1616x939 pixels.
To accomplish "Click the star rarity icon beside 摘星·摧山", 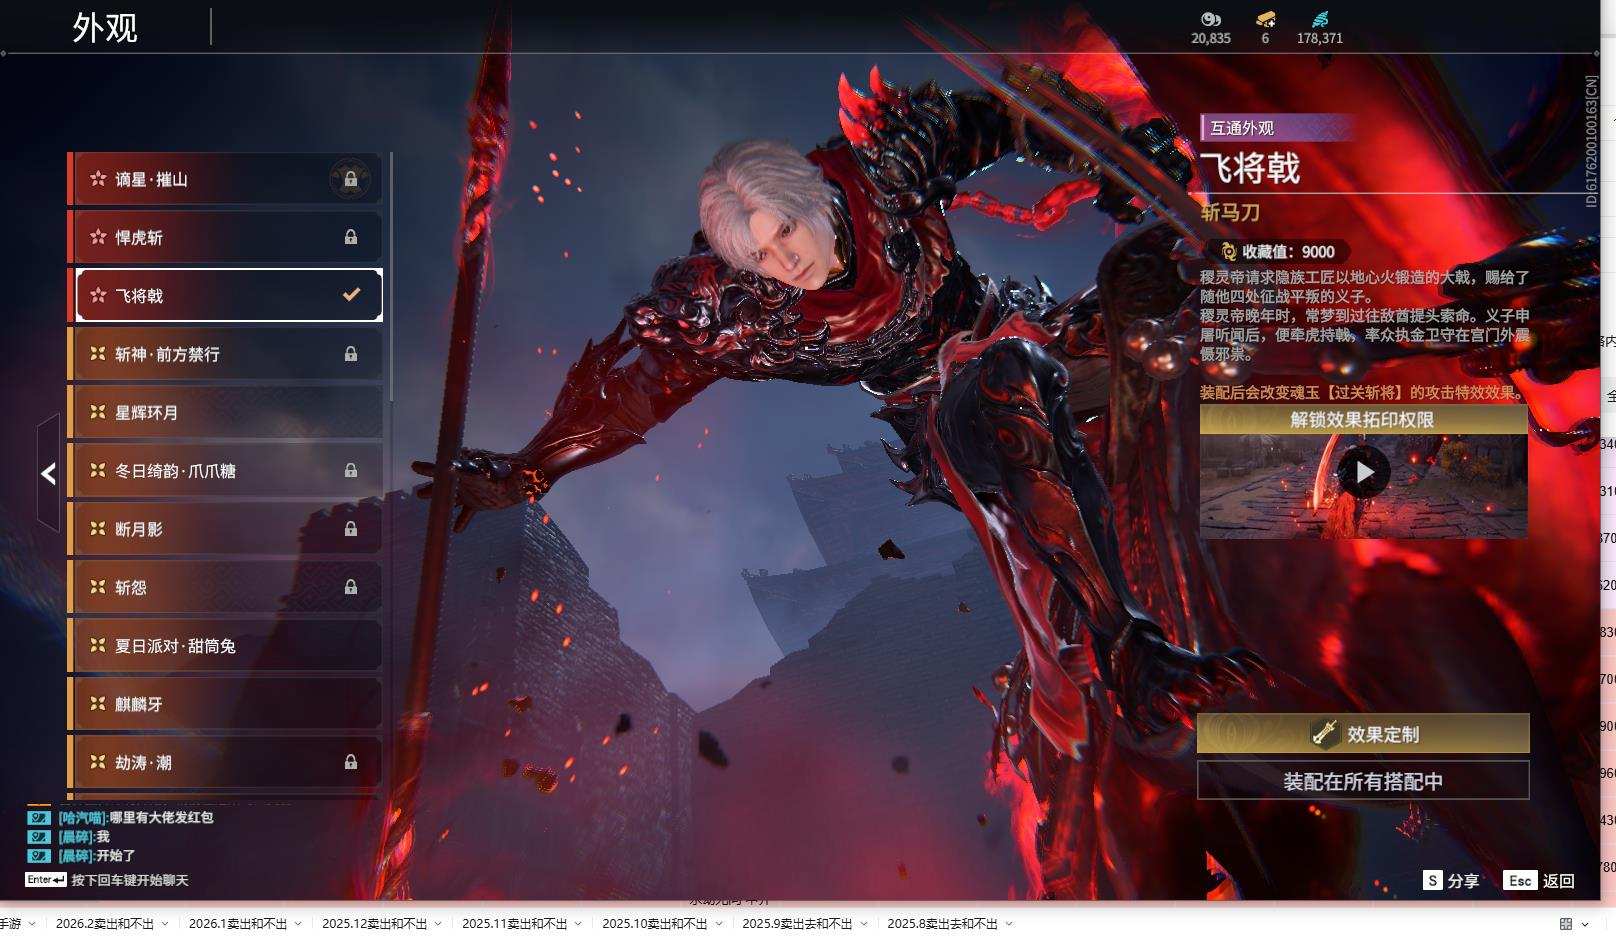I will coord(98,179).
